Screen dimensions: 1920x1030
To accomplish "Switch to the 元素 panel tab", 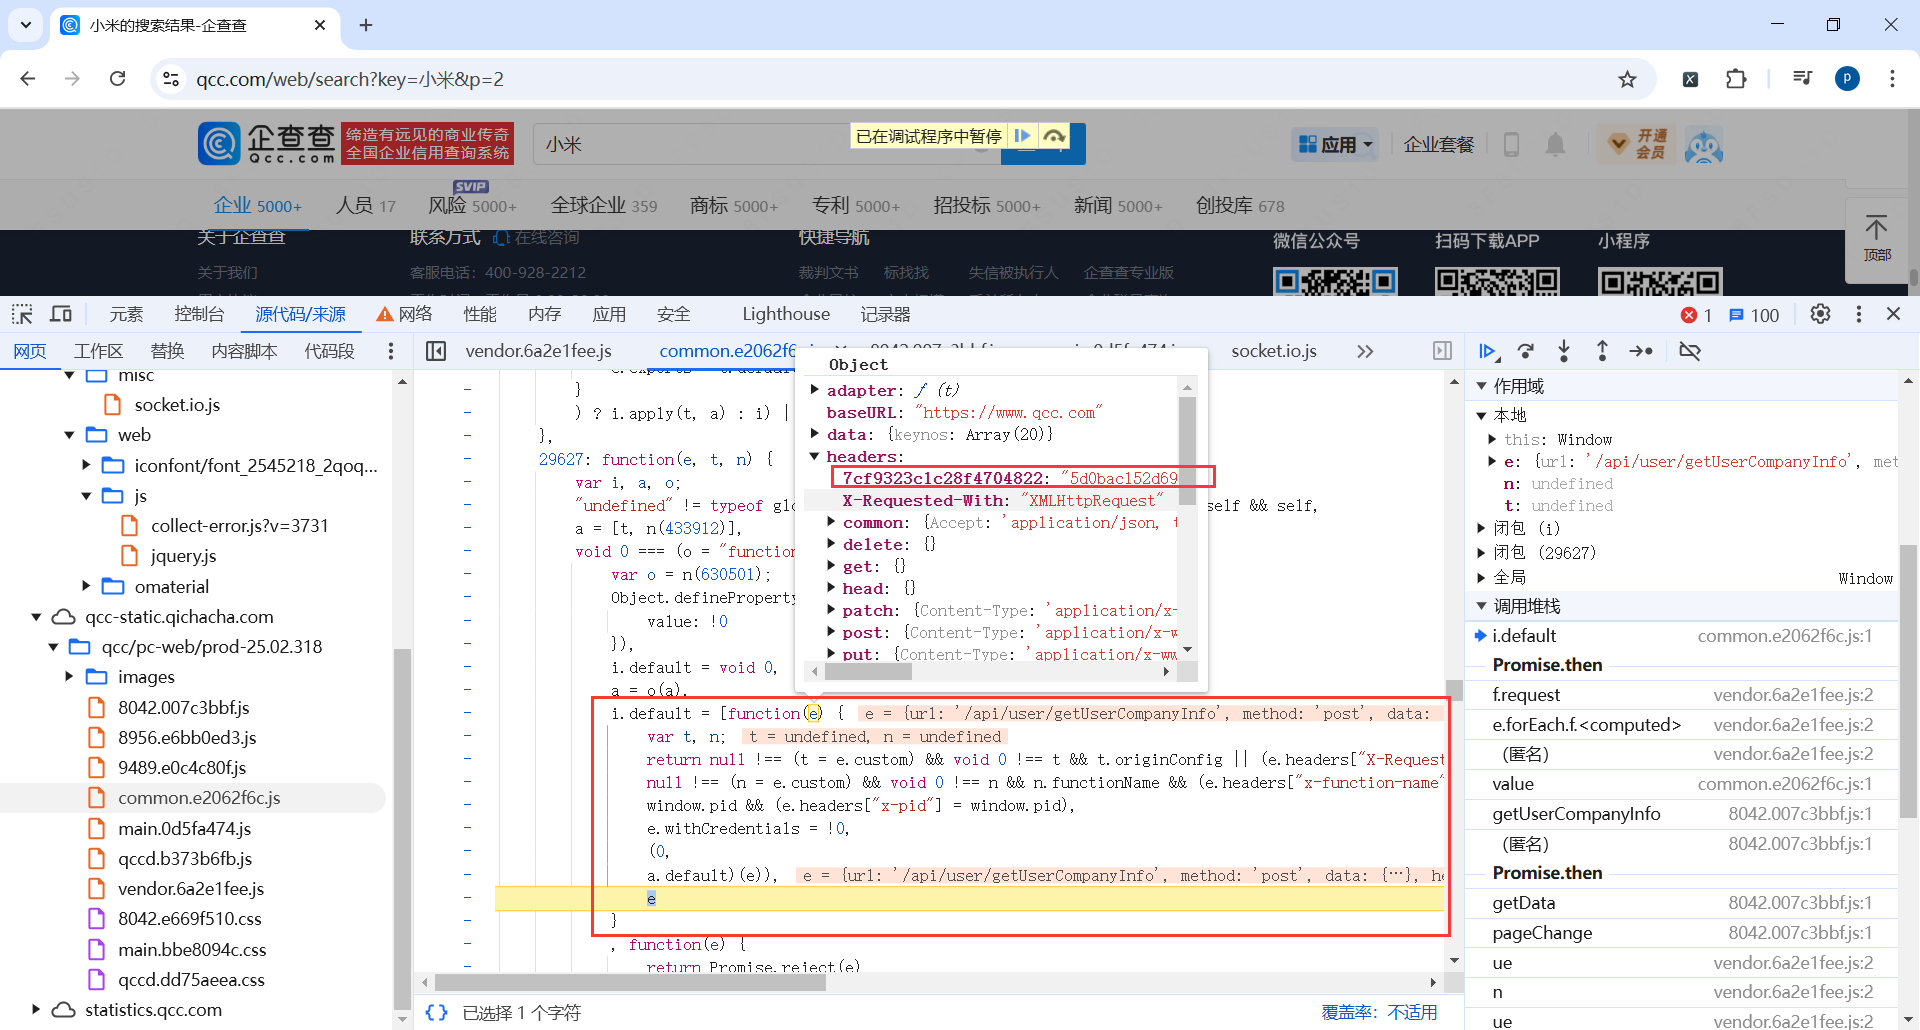I will point(126,314).
